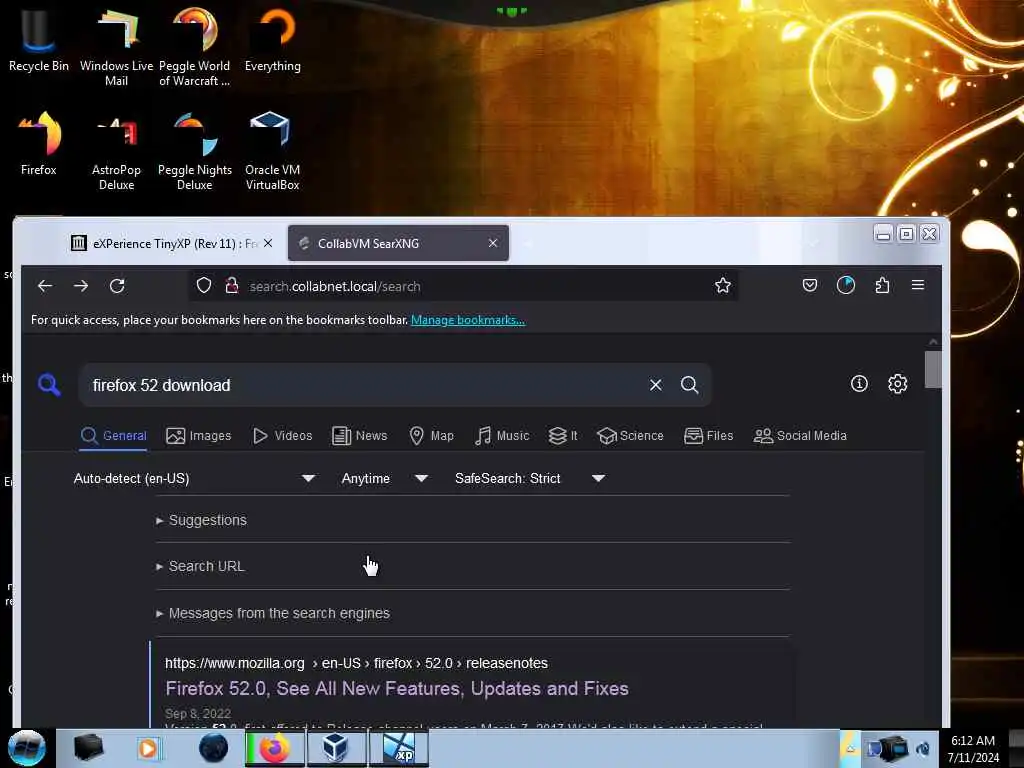Open the Firefox hamburger application menu

coord(918,285)
